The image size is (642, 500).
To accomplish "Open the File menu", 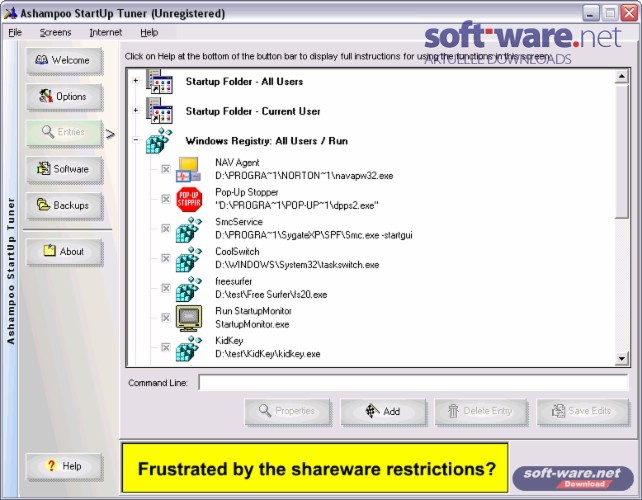I will click(15, 32).
